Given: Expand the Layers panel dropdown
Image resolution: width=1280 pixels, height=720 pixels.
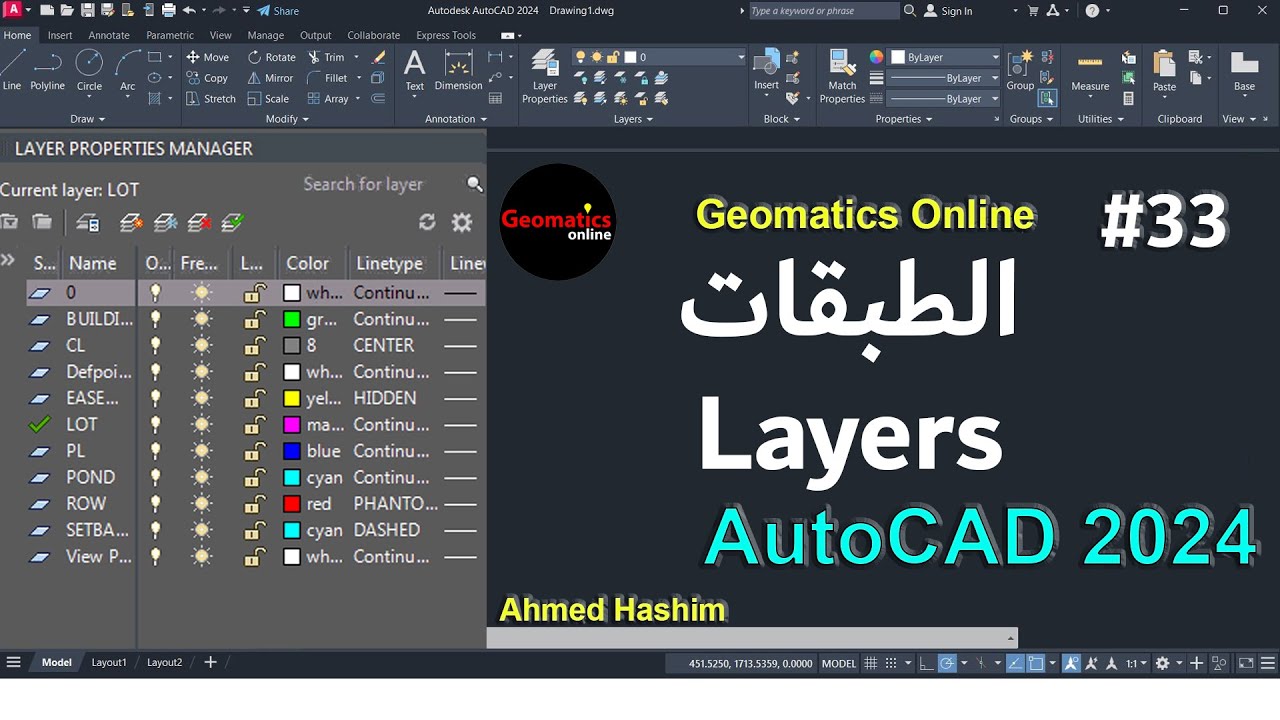Looking at the screenshot, I should 633,119.
